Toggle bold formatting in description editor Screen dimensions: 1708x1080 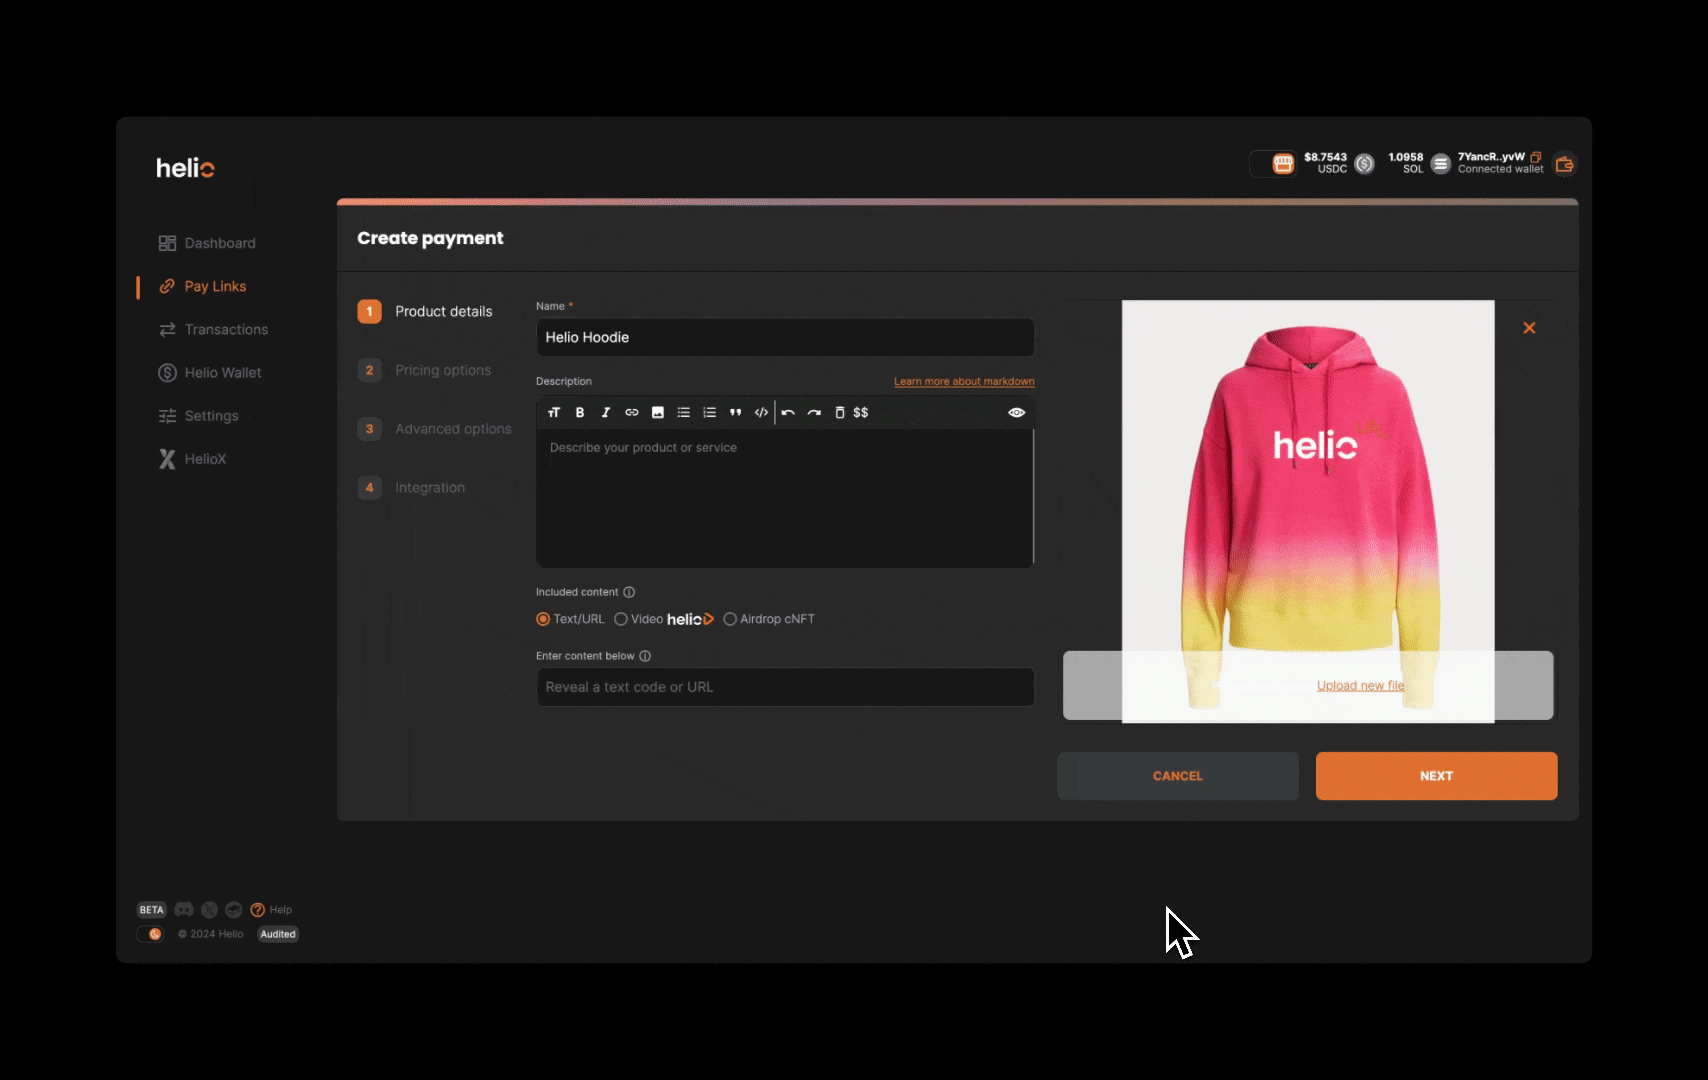coord(580,412)
